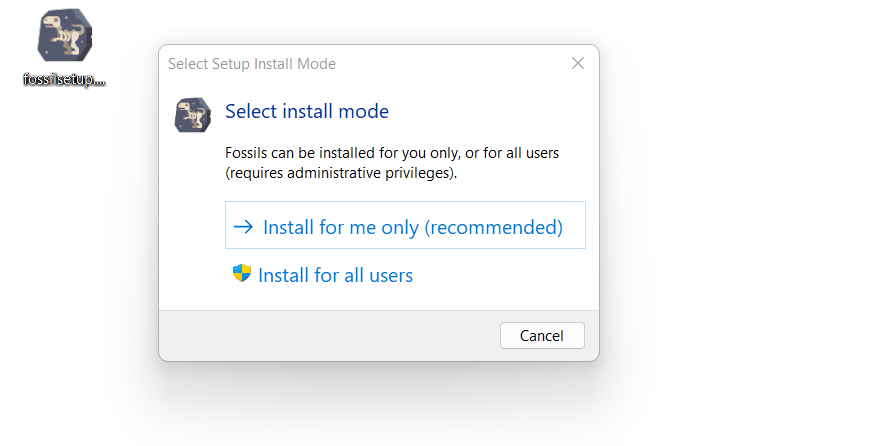The image size is (888, 446).
Task: Choose Install for all users
Action: tap(335, 275)
